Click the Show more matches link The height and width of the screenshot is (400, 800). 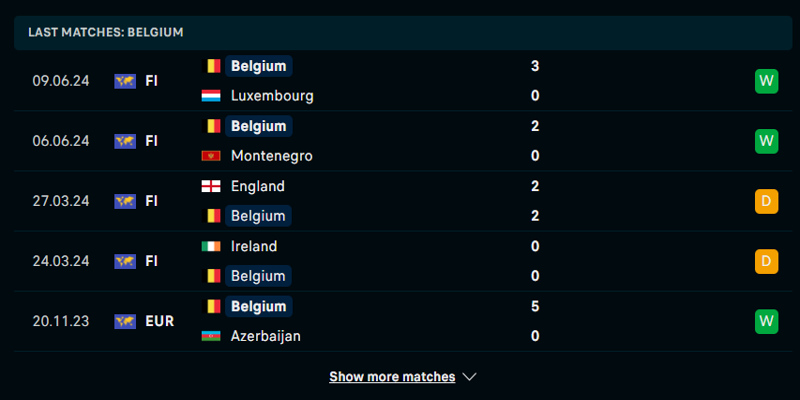point(392,377)
